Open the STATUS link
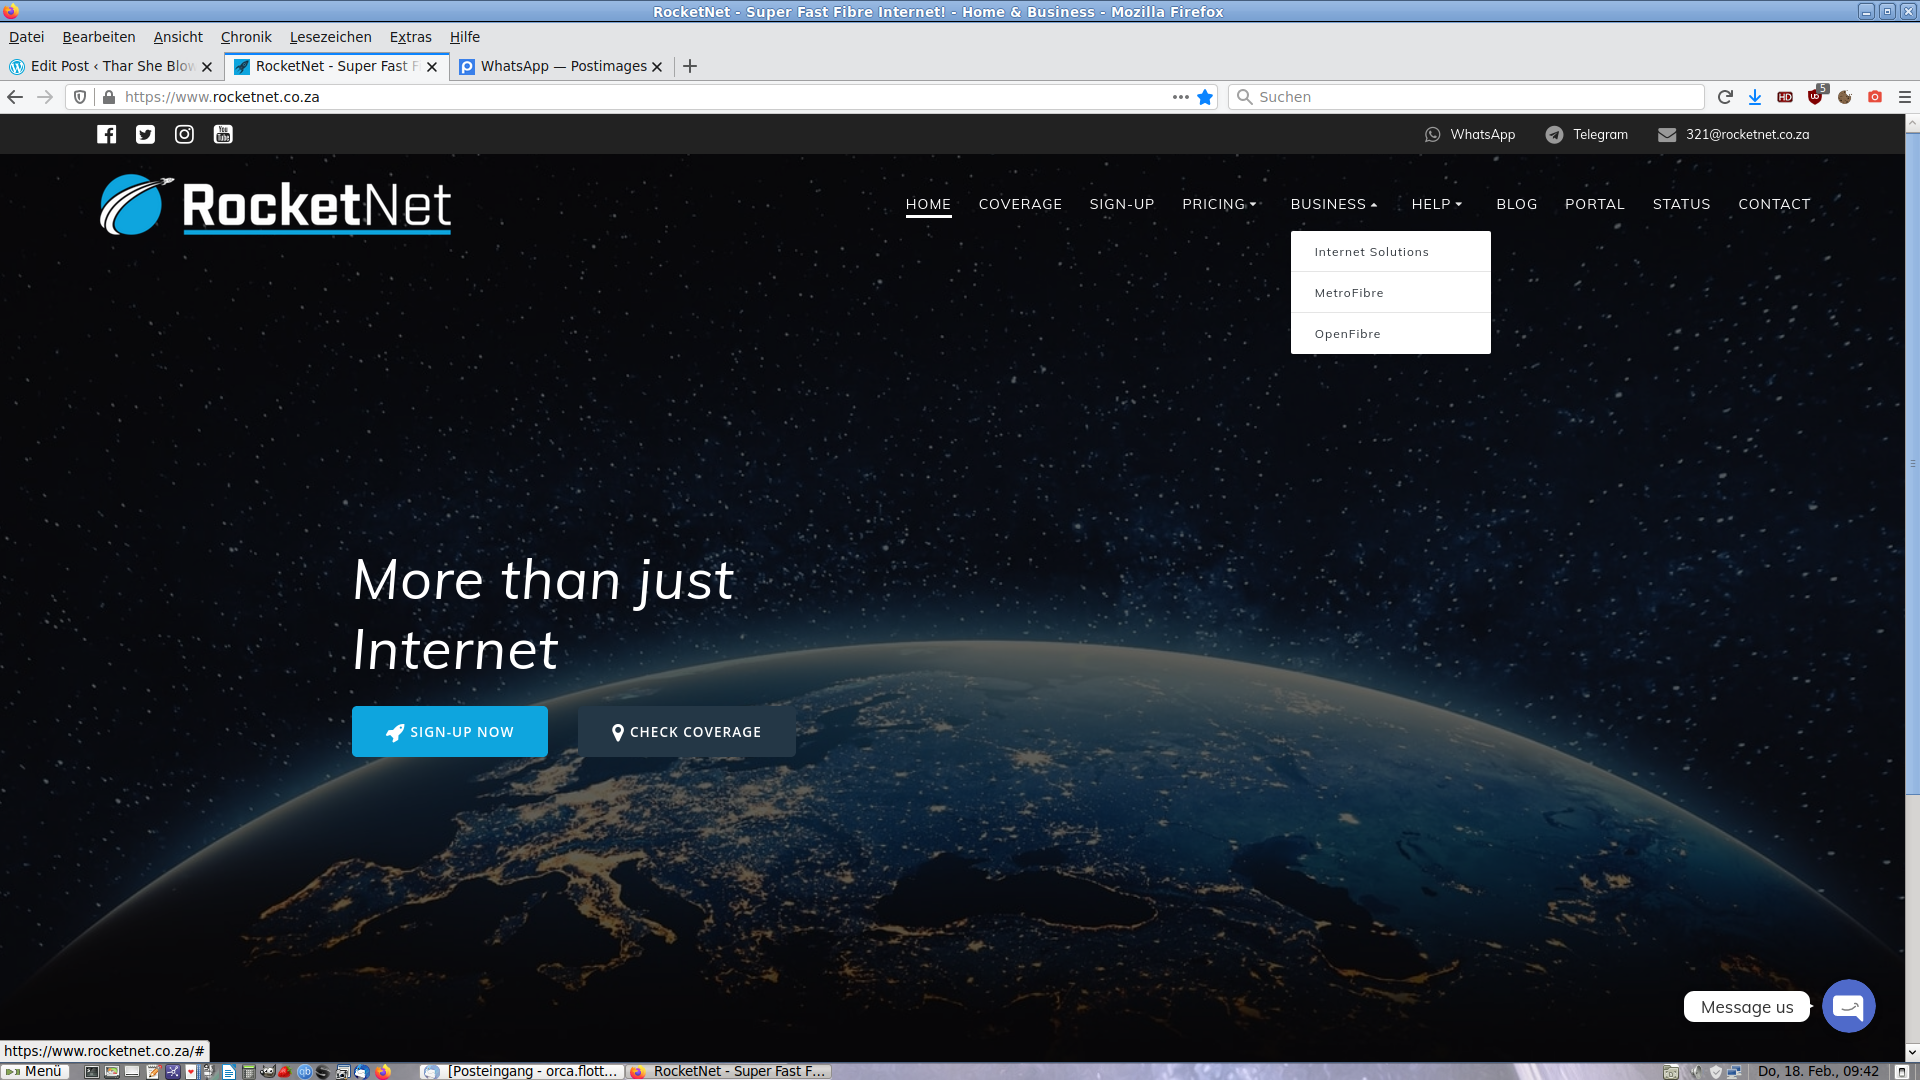 (x=1682, y=204)
